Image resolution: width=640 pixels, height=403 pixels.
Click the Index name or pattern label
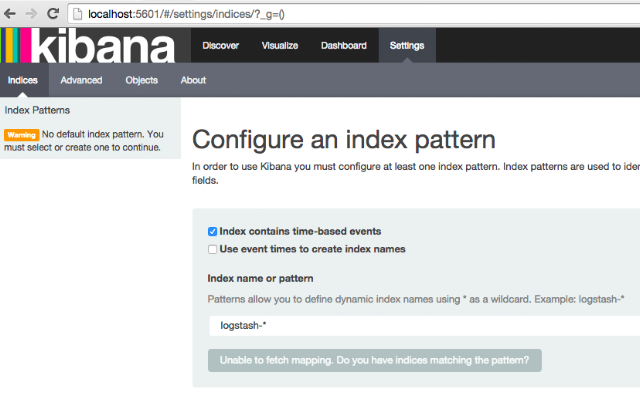260,278
